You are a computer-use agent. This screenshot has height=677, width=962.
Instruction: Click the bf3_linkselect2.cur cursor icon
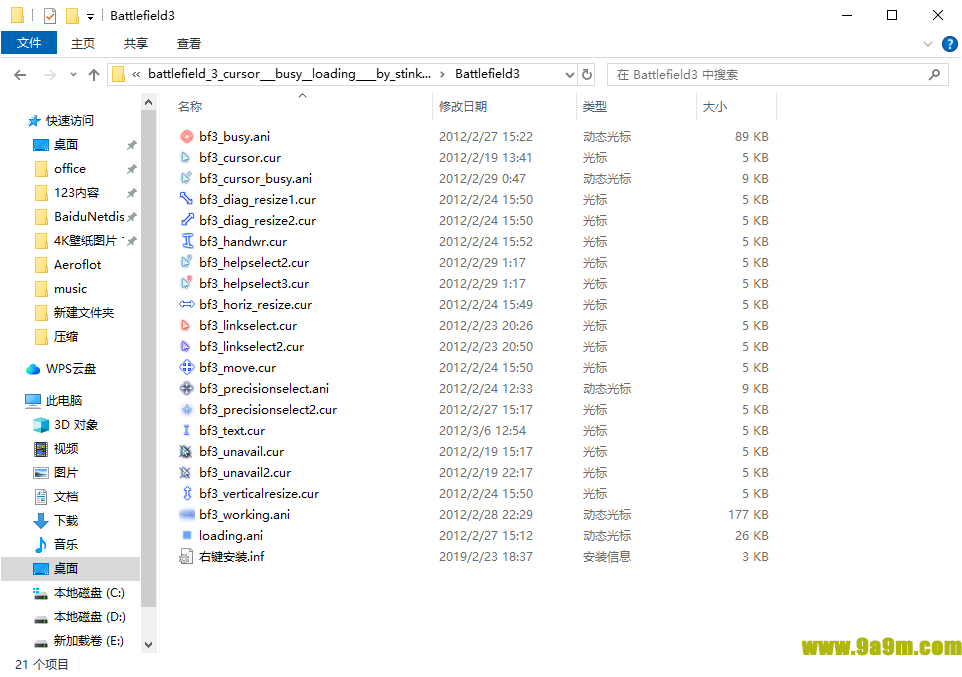[x=187, y=346]
